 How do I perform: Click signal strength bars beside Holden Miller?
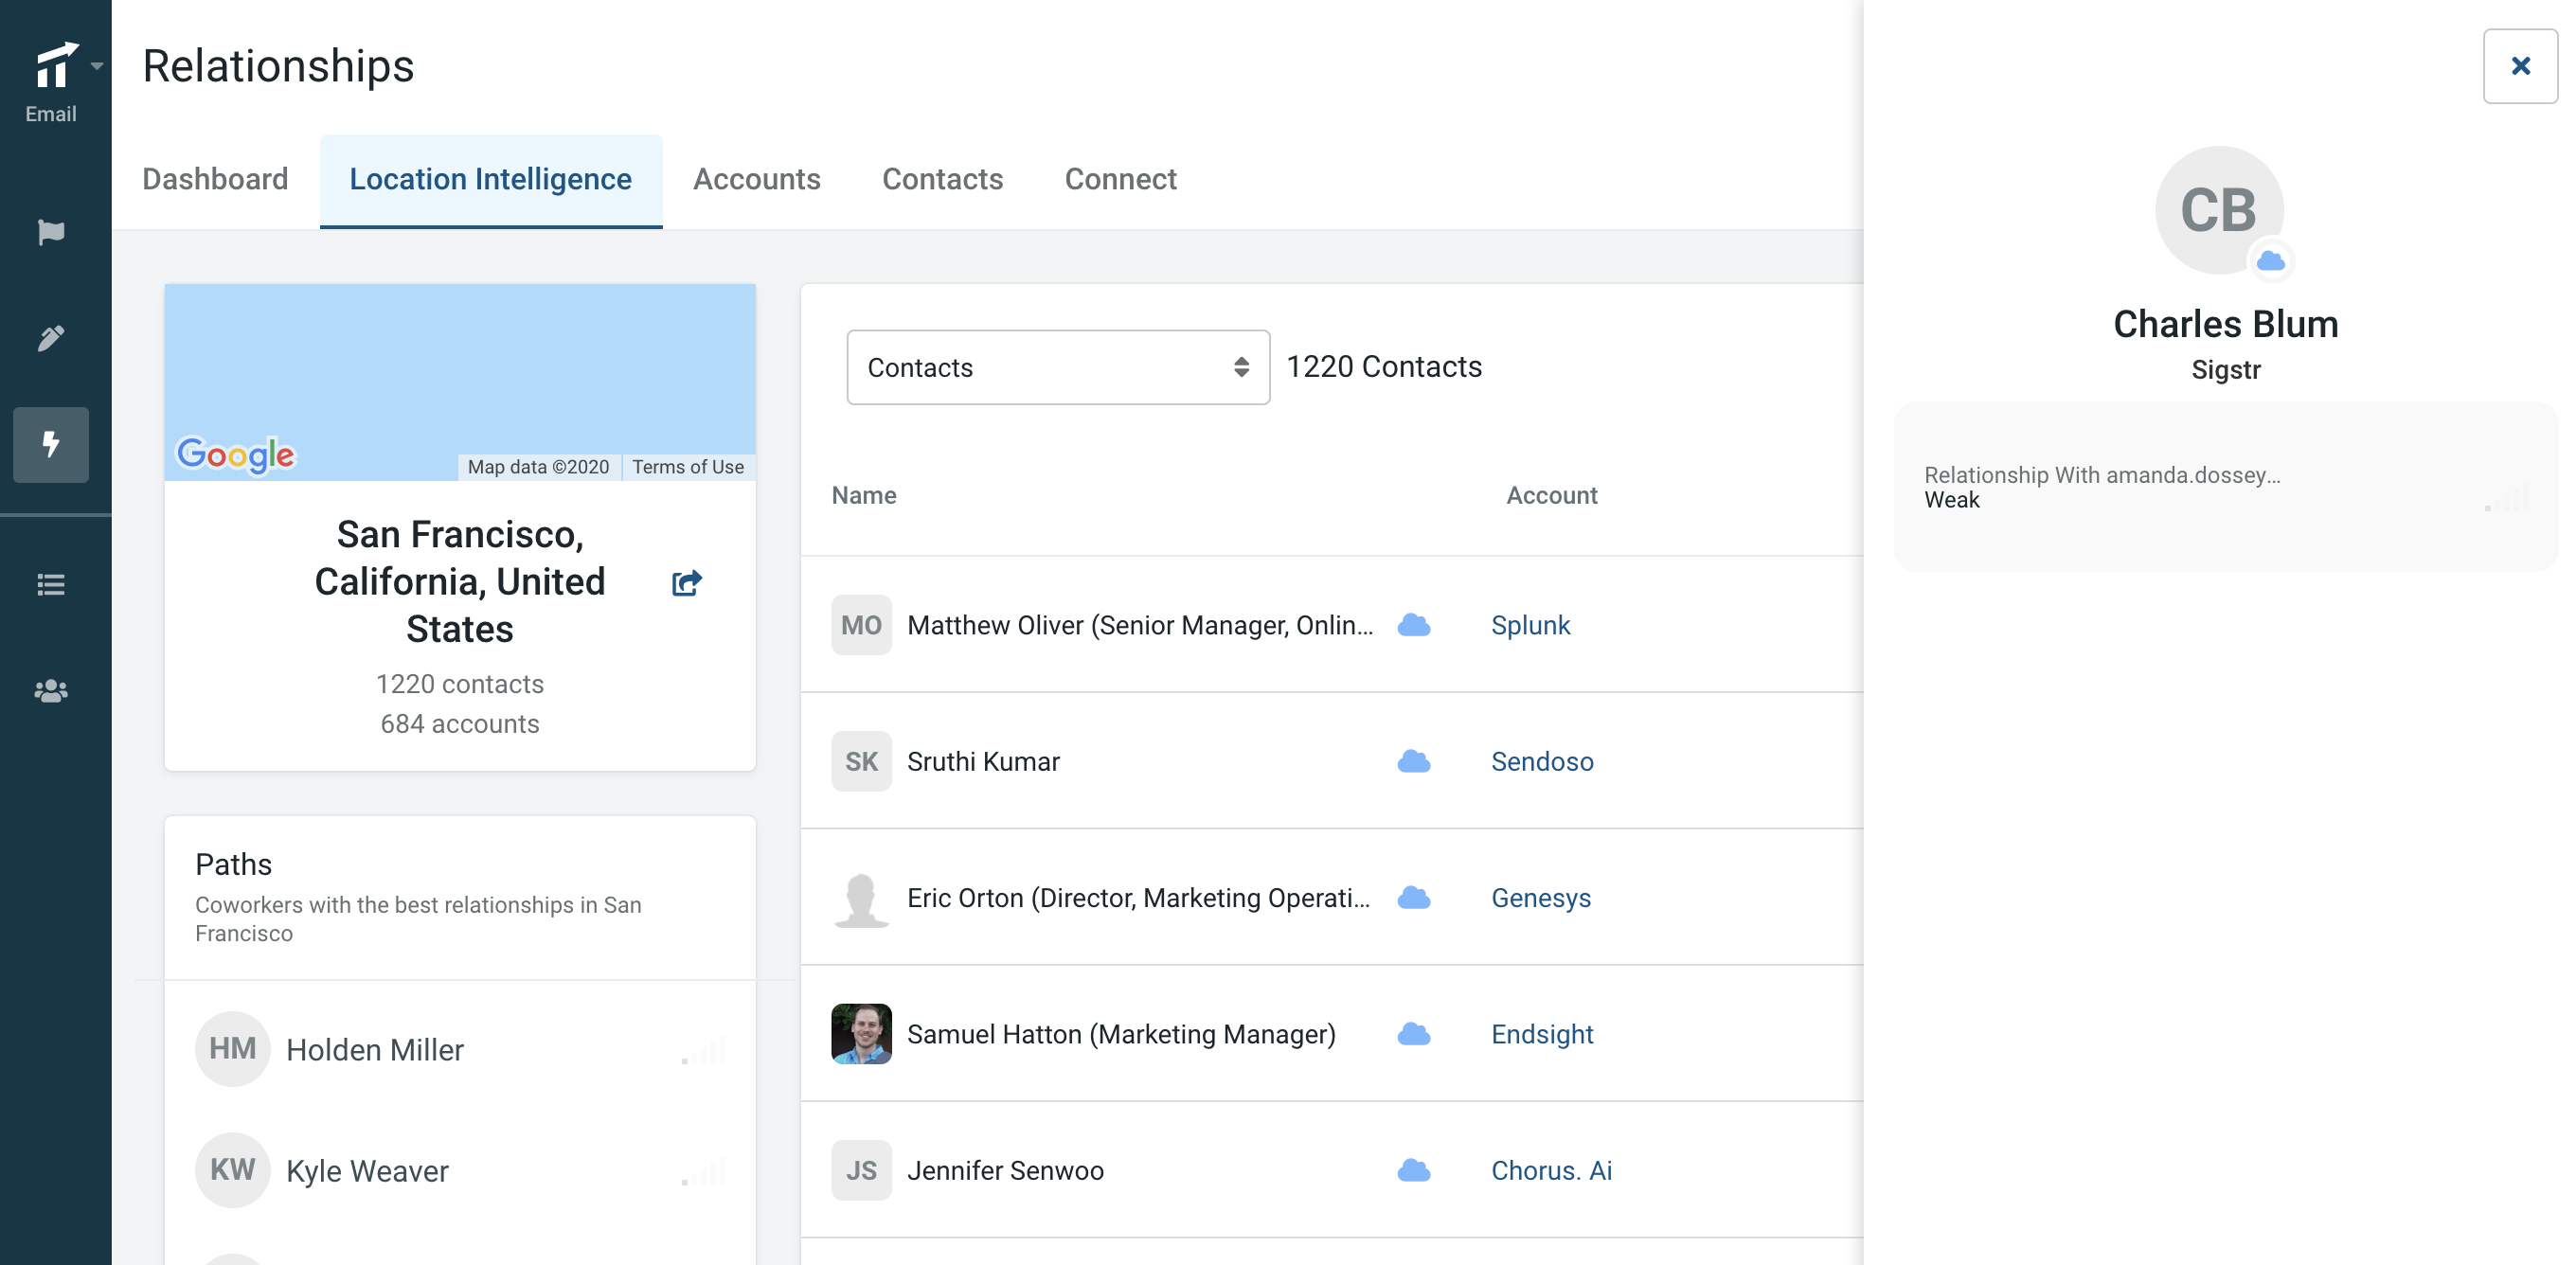point(704,1050)
